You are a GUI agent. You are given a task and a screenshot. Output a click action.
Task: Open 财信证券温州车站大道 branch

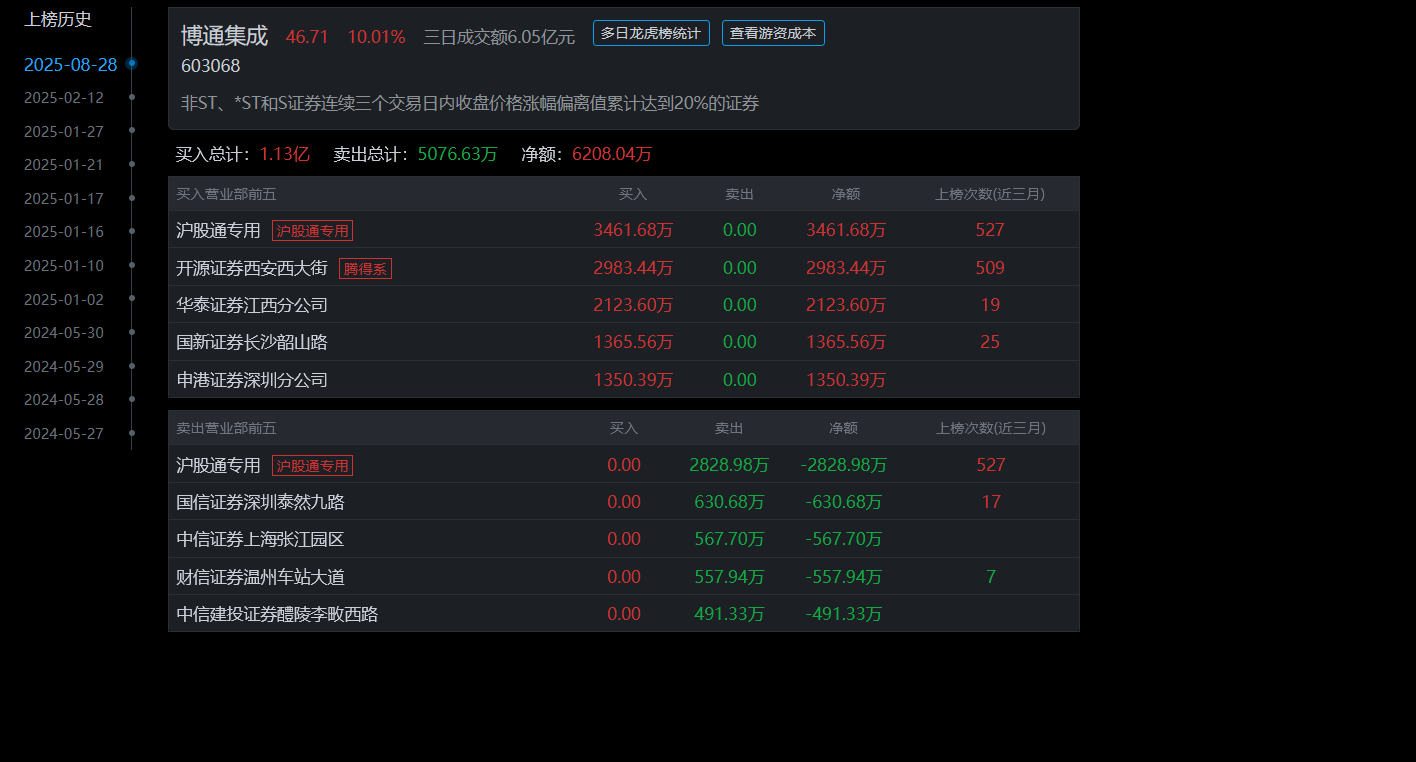[x=260, y=577]
